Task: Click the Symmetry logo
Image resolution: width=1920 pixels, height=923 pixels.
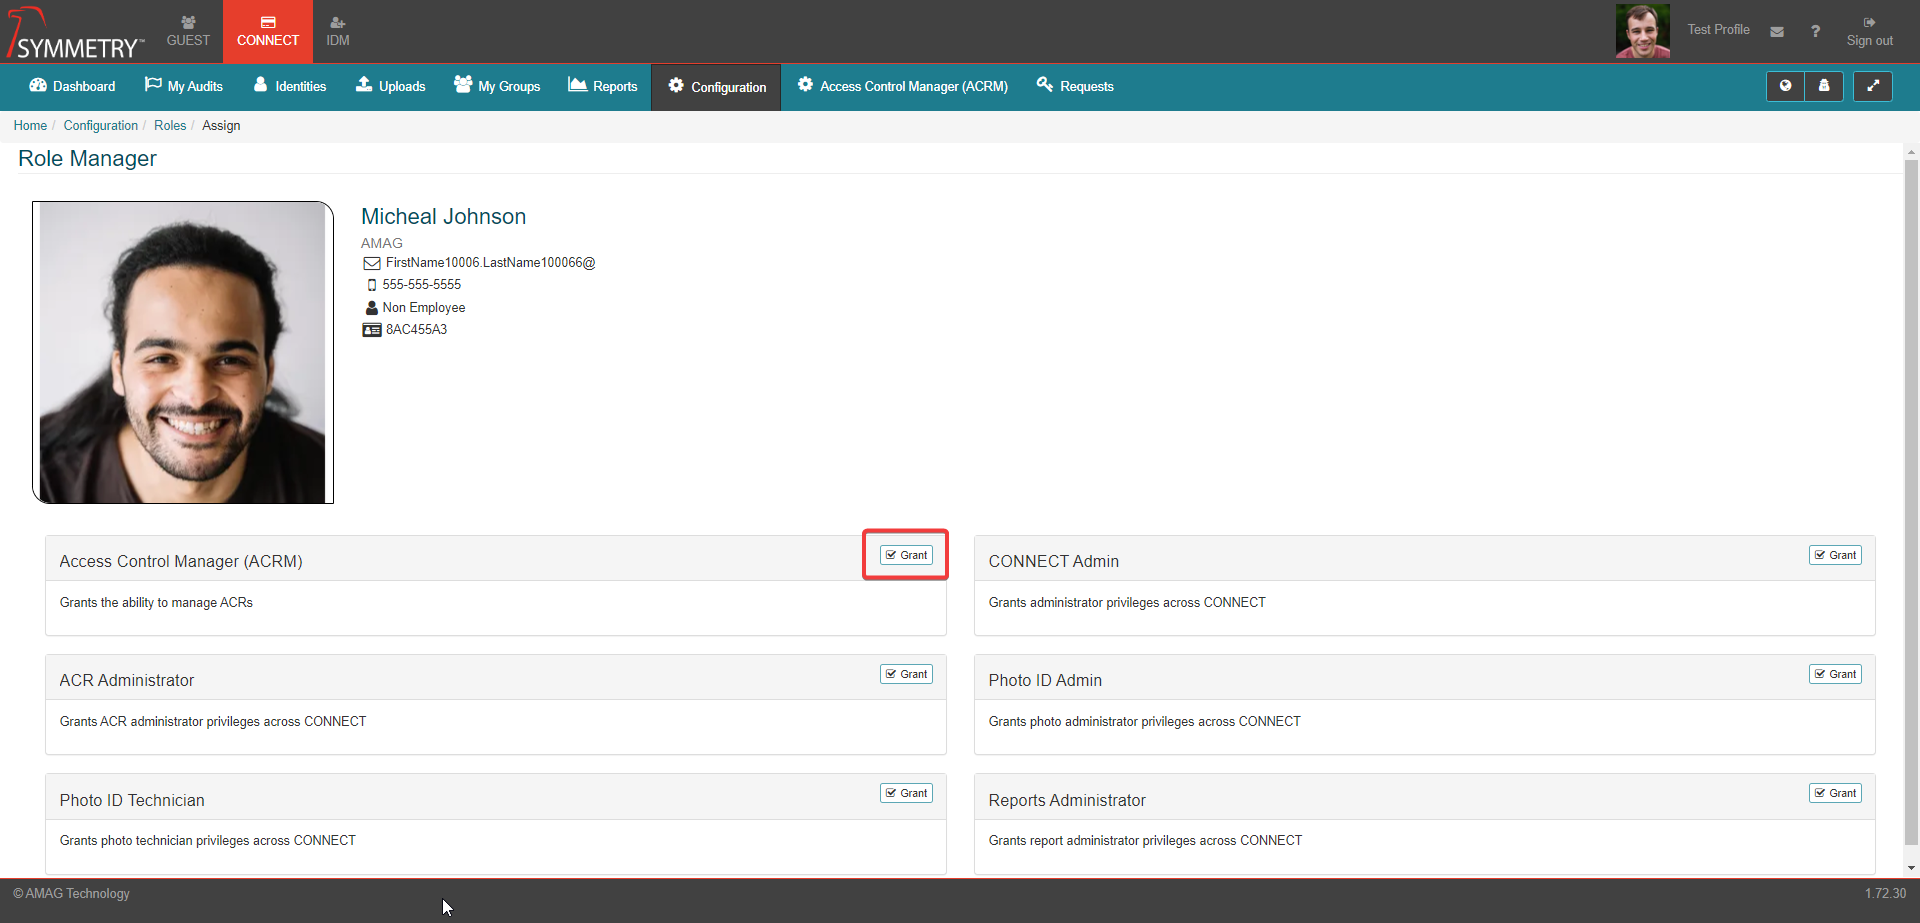Action: tap(76, 33)
